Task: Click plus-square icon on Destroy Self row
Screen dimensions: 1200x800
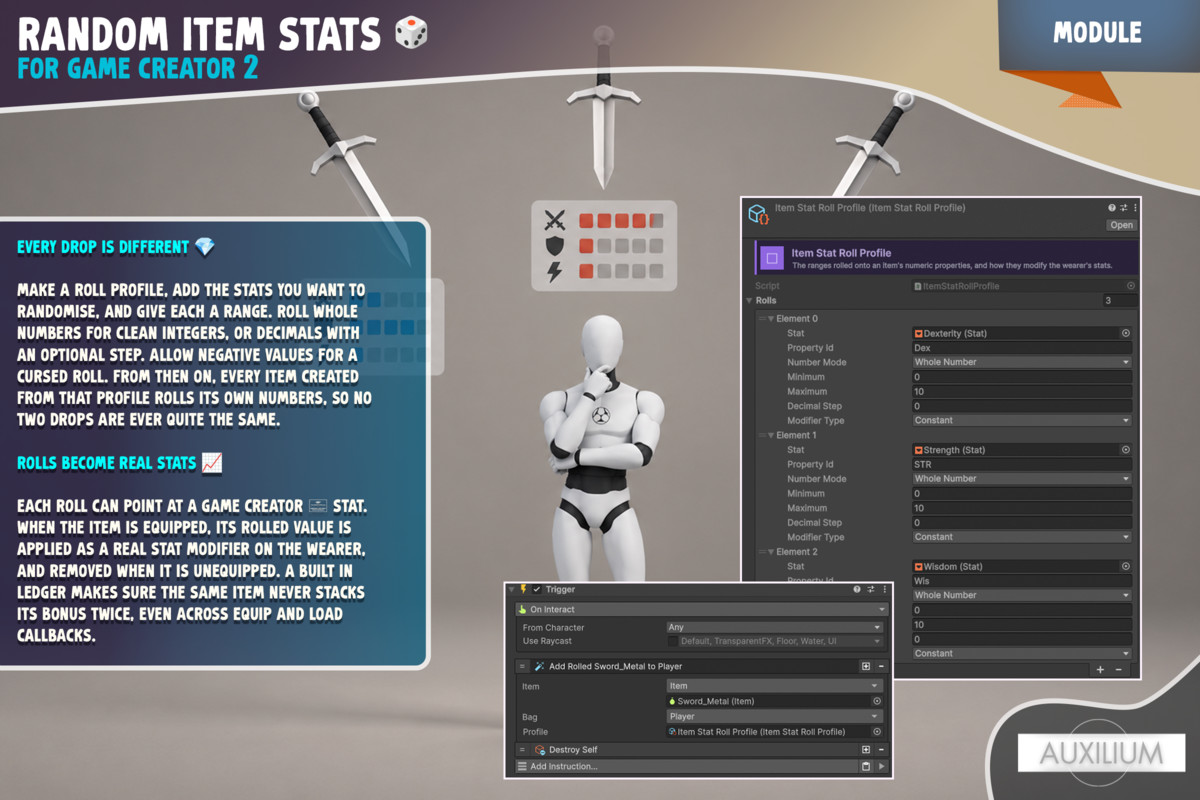Action: 866,749
